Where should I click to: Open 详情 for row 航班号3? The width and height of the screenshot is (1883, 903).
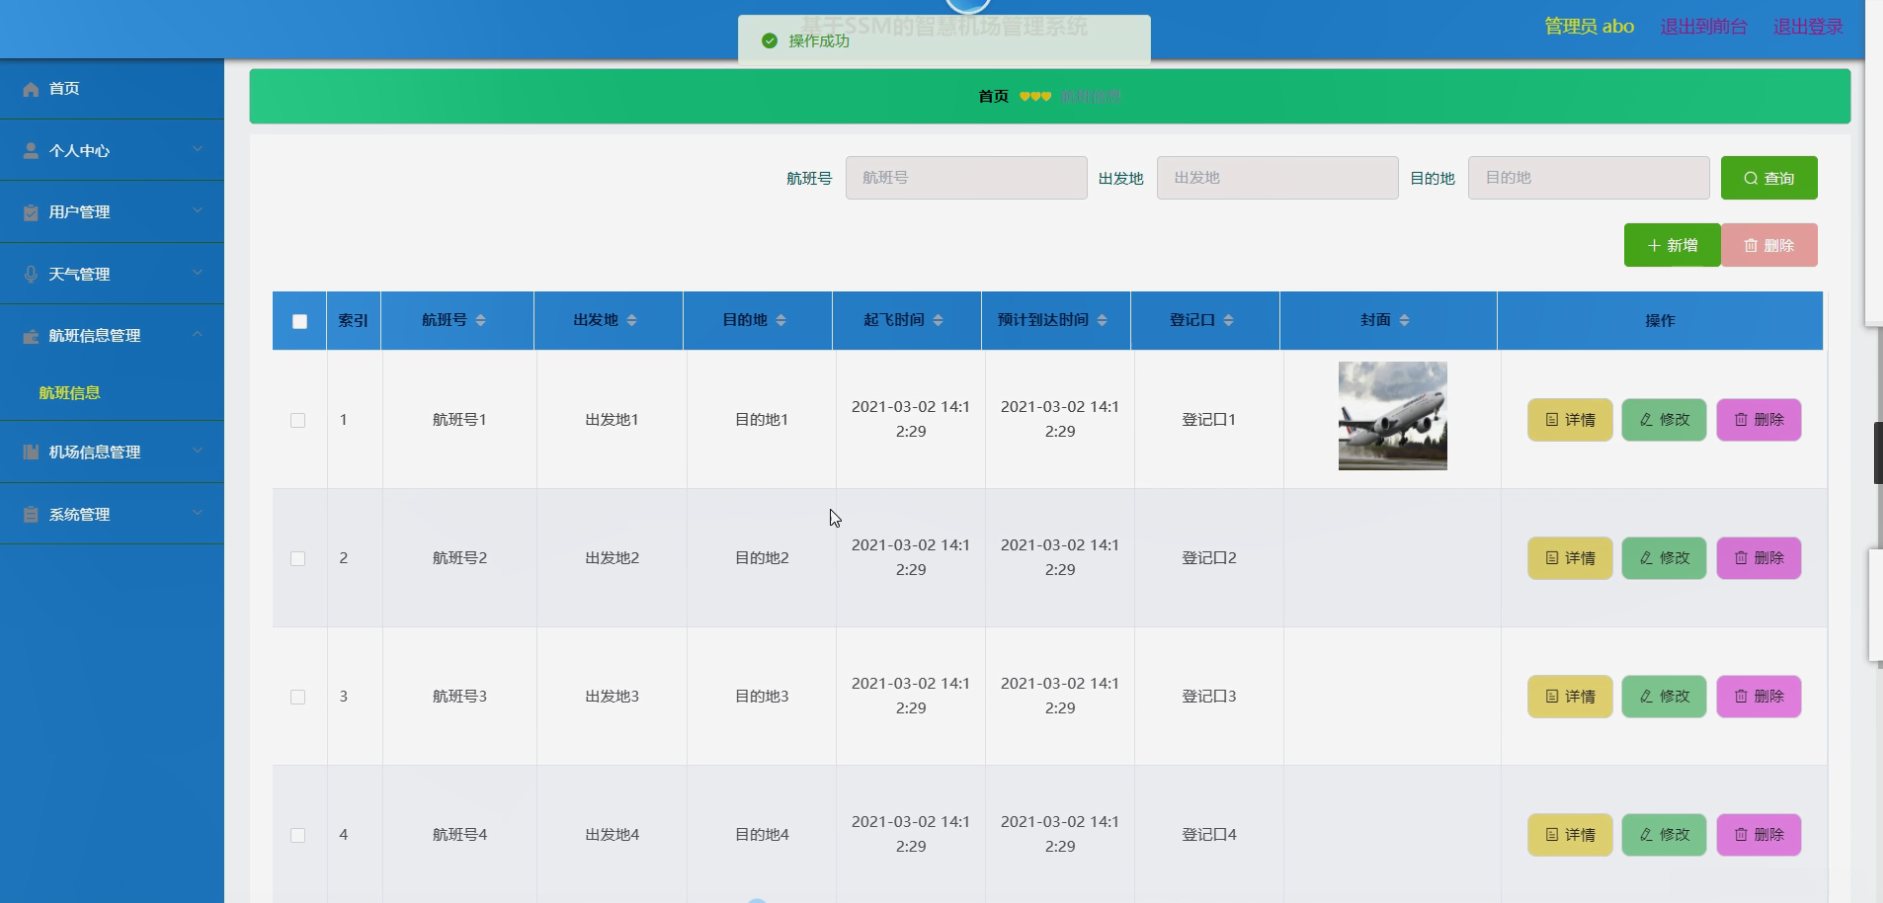pyautogui.click(x=1570, y=696)
